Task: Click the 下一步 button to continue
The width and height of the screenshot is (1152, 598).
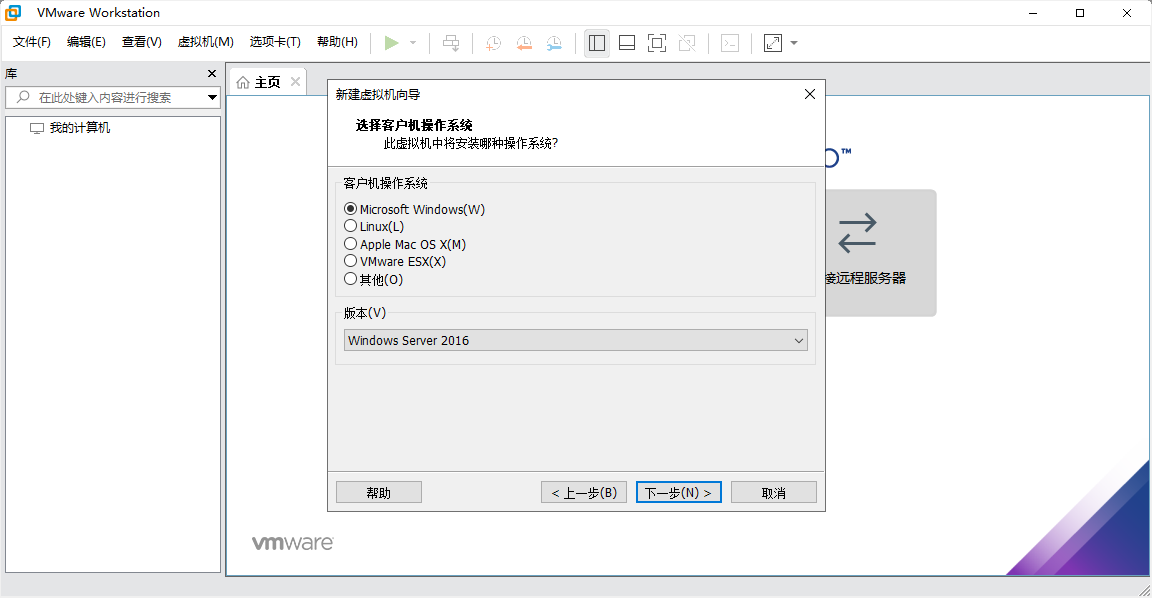Action: 678,491
